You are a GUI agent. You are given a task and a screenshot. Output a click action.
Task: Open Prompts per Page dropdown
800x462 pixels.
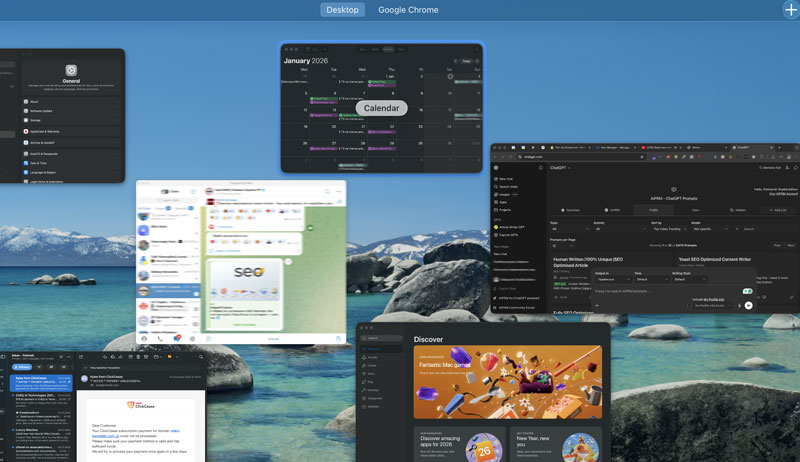(x=562, y=246)
